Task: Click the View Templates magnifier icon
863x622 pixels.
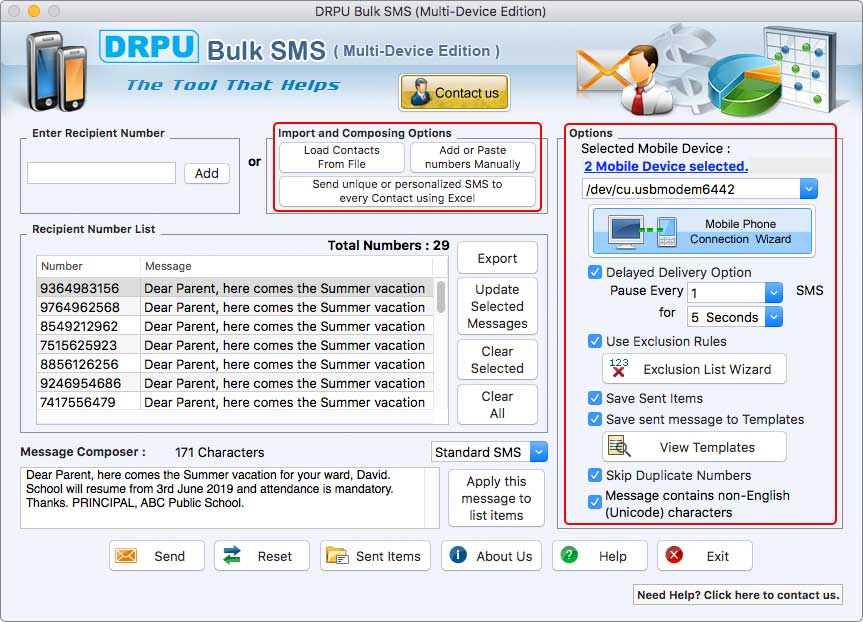Action: tap(619, 446)
